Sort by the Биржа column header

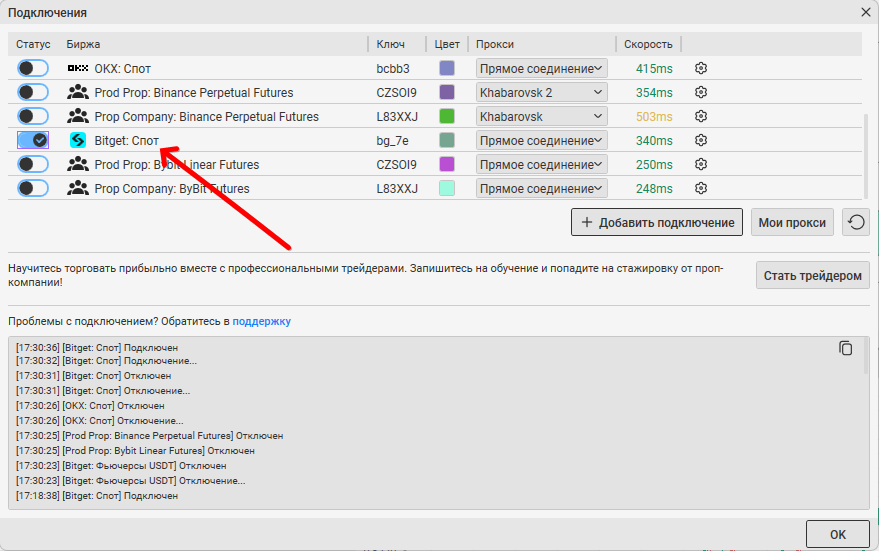point(84,44)
